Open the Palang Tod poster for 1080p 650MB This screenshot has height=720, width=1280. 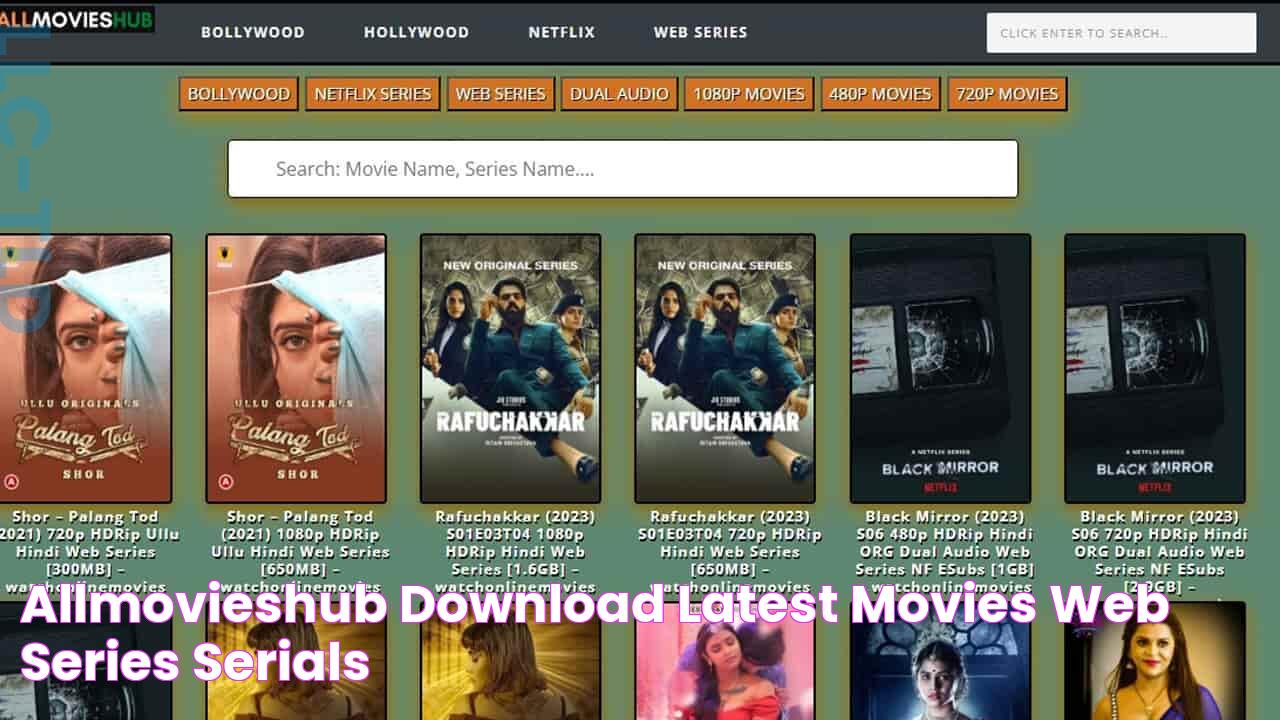point(296,368)
